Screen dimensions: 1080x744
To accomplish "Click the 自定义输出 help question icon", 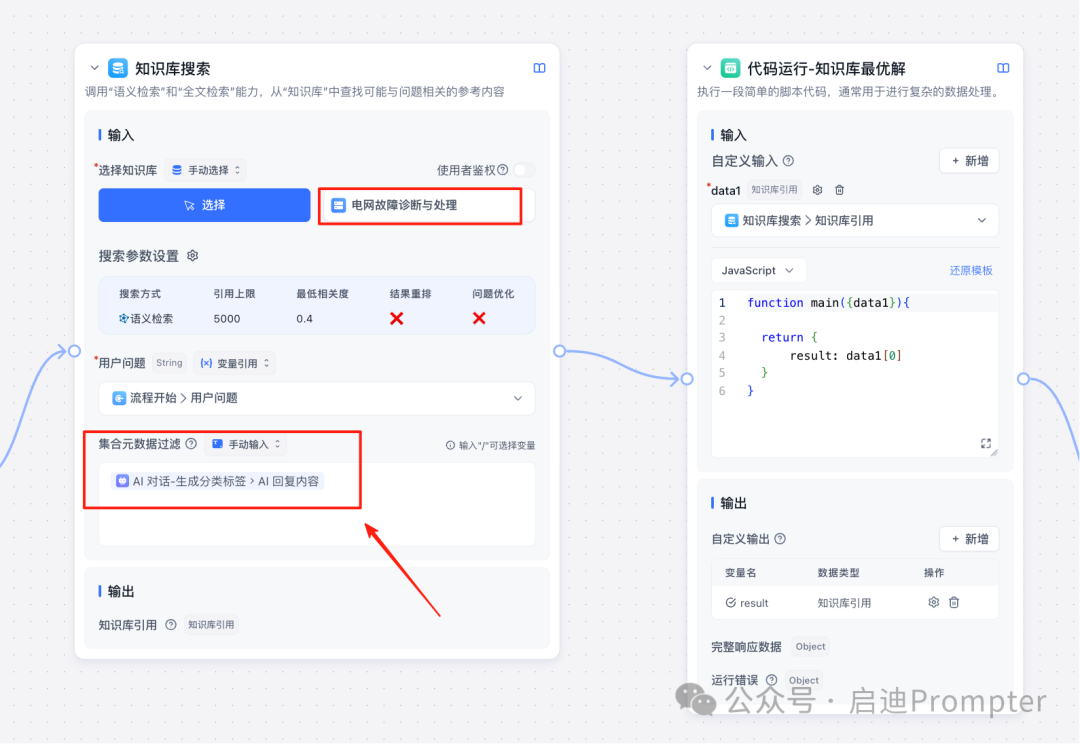I will [x=780, y=539].
